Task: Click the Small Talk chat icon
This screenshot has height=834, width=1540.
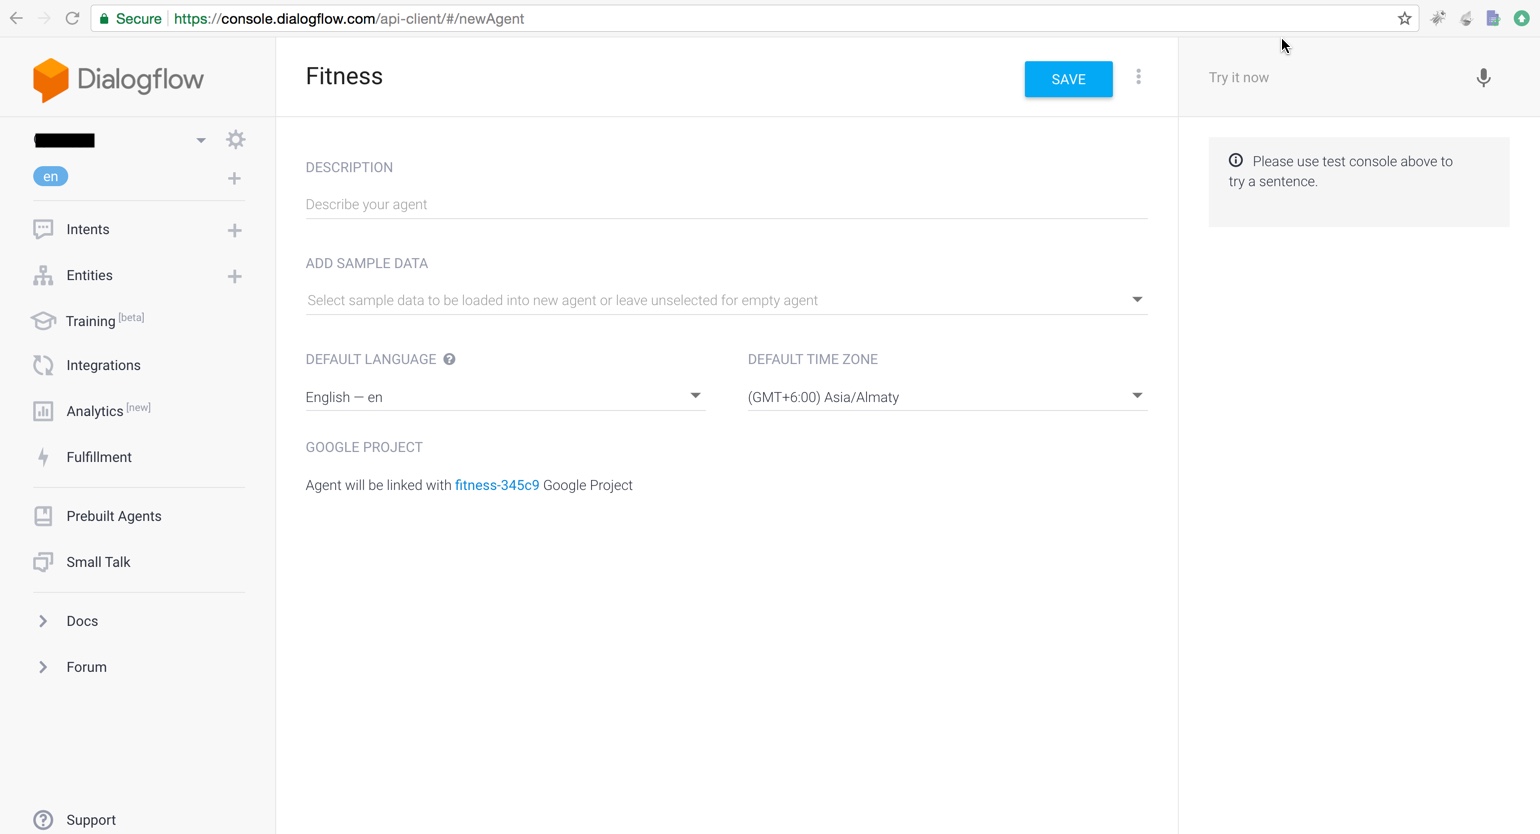Action: coord(43,562)
